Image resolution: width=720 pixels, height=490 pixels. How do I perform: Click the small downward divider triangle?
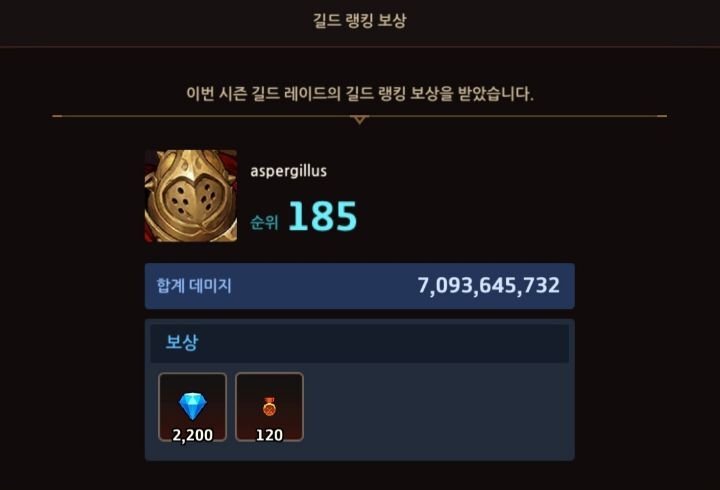pyautogui.click(x=360, y=120)
